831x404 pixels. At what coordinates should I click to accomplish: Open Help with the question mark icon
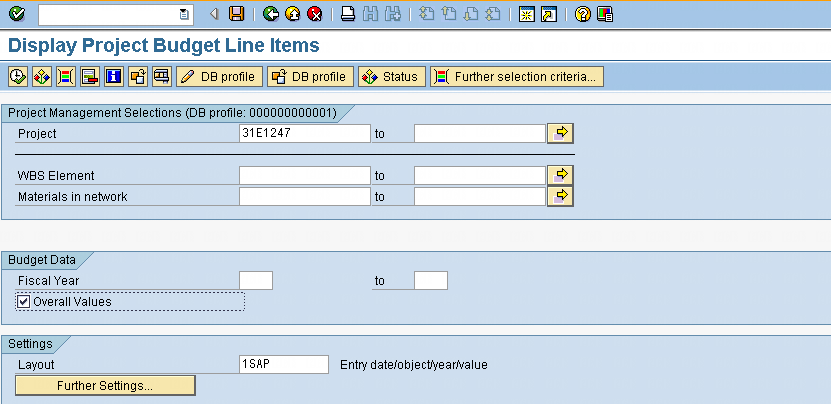click(x=582, y=14)
